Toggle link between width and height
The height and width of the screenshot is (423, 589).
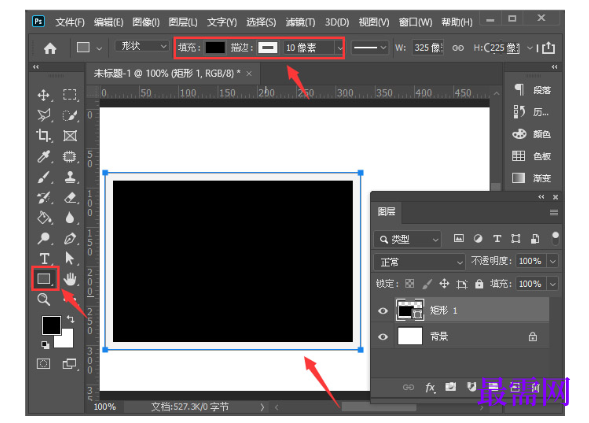point(458,48)
